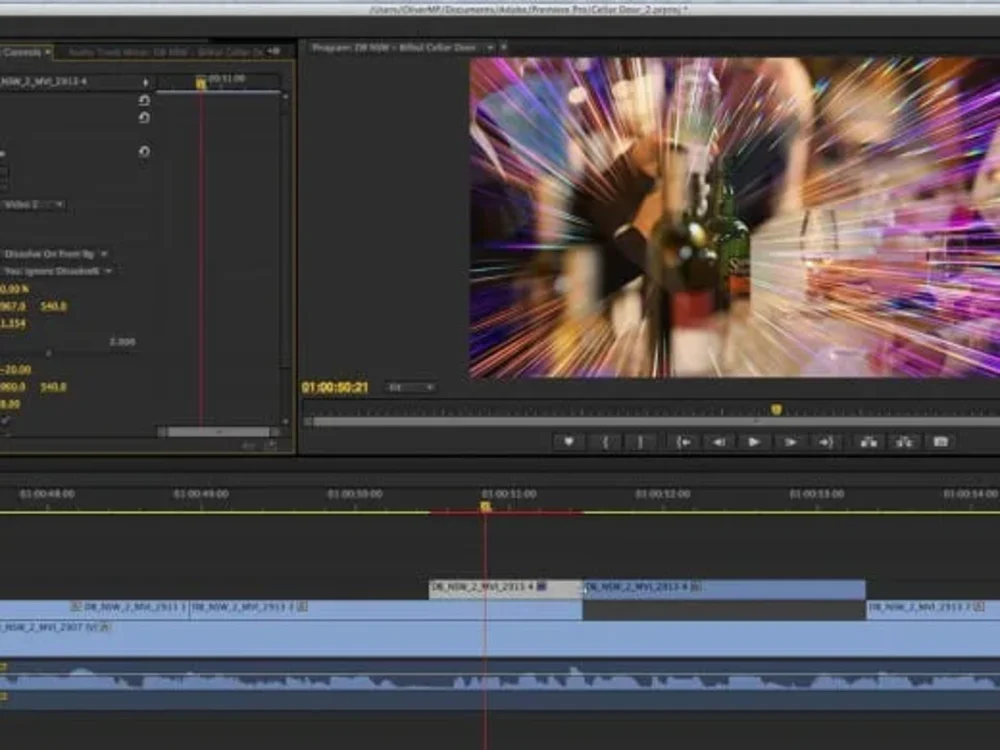Click the clip name header in Effect Controls

tap(43, 82)
